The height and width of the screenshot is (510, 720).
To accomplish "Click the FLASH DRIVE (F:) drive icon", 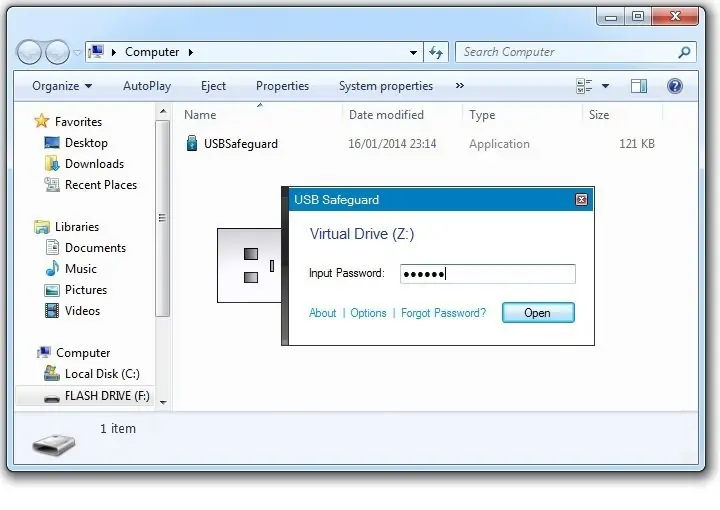I will pyautogui.click(x=52, y=398).
